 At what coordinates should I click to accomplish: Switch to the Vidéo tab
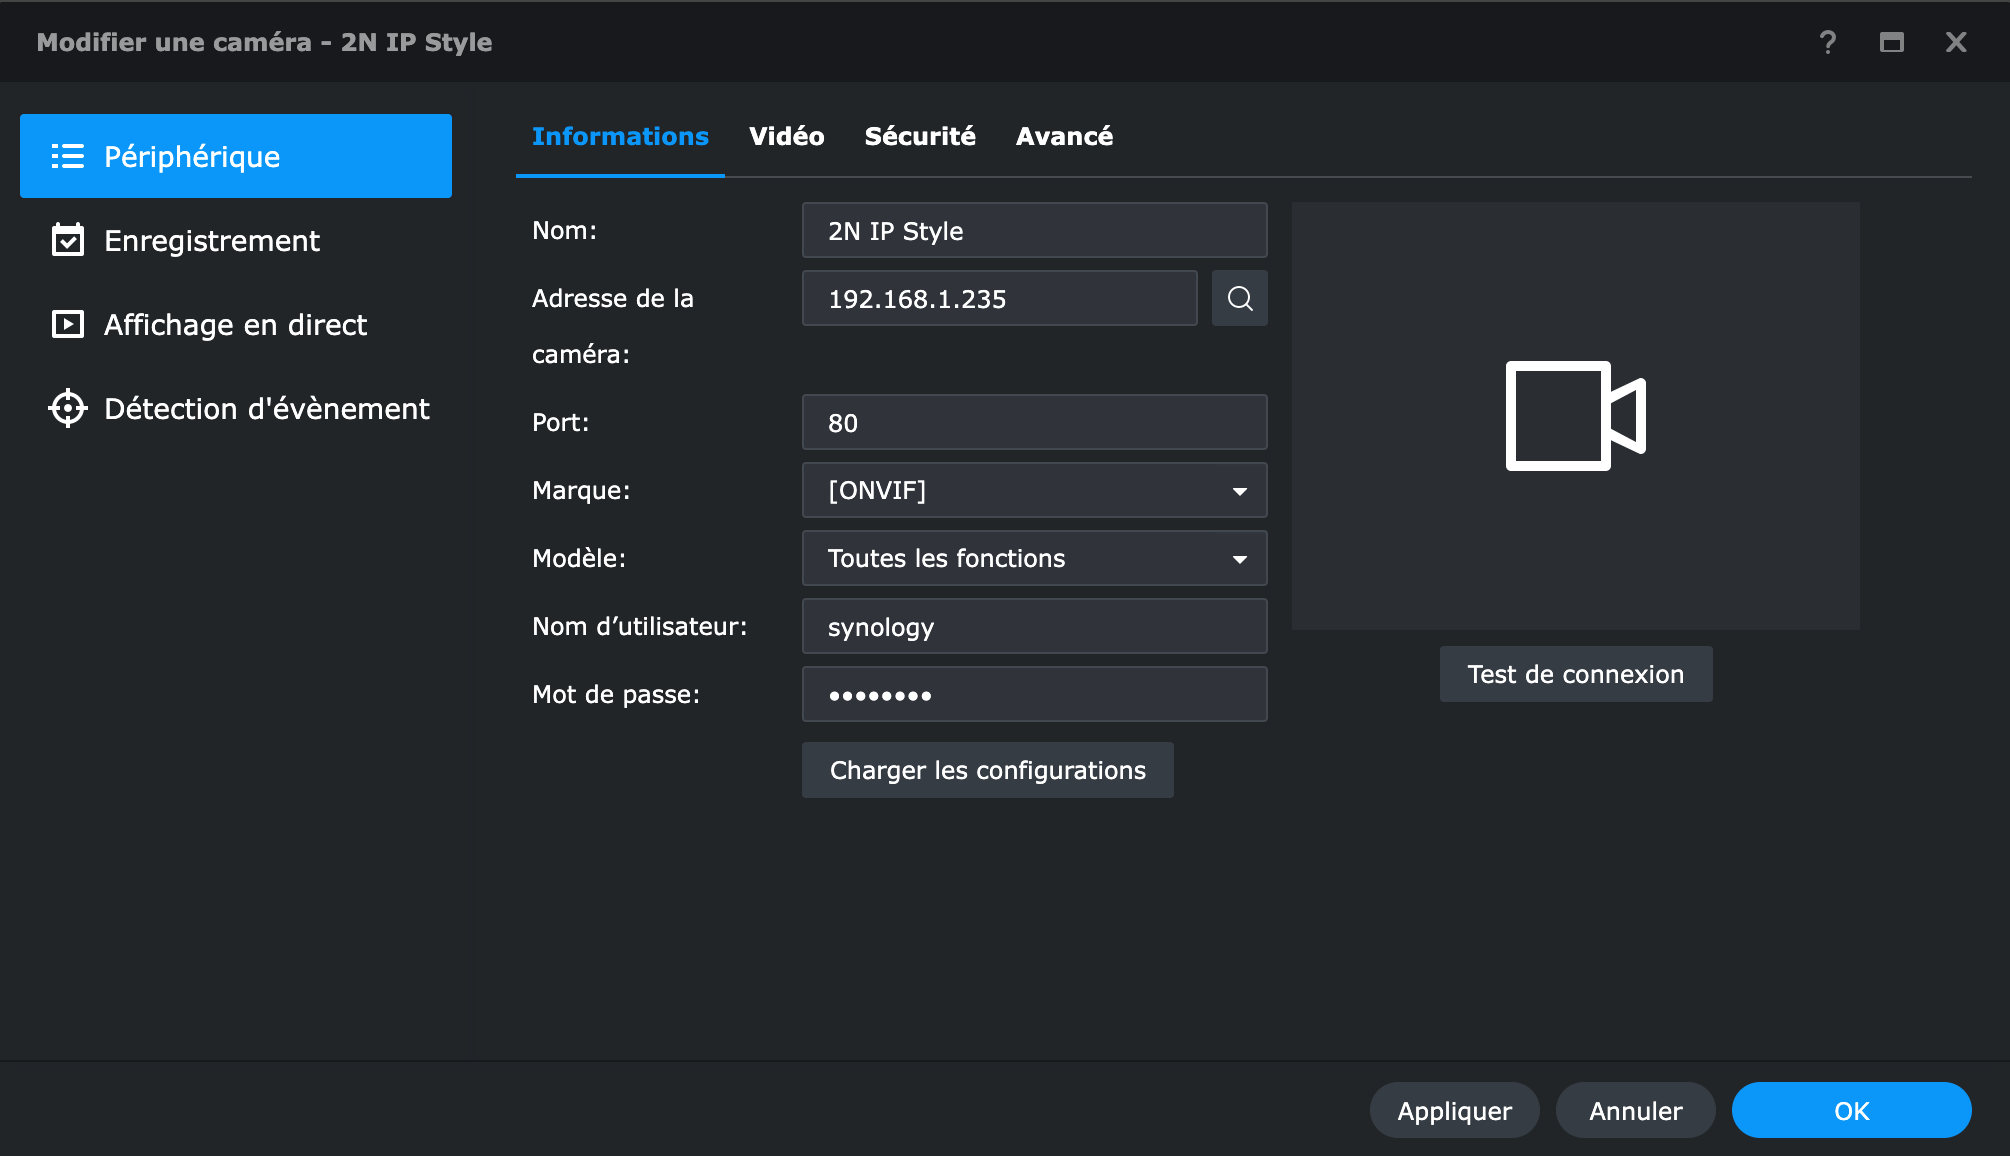787,136
